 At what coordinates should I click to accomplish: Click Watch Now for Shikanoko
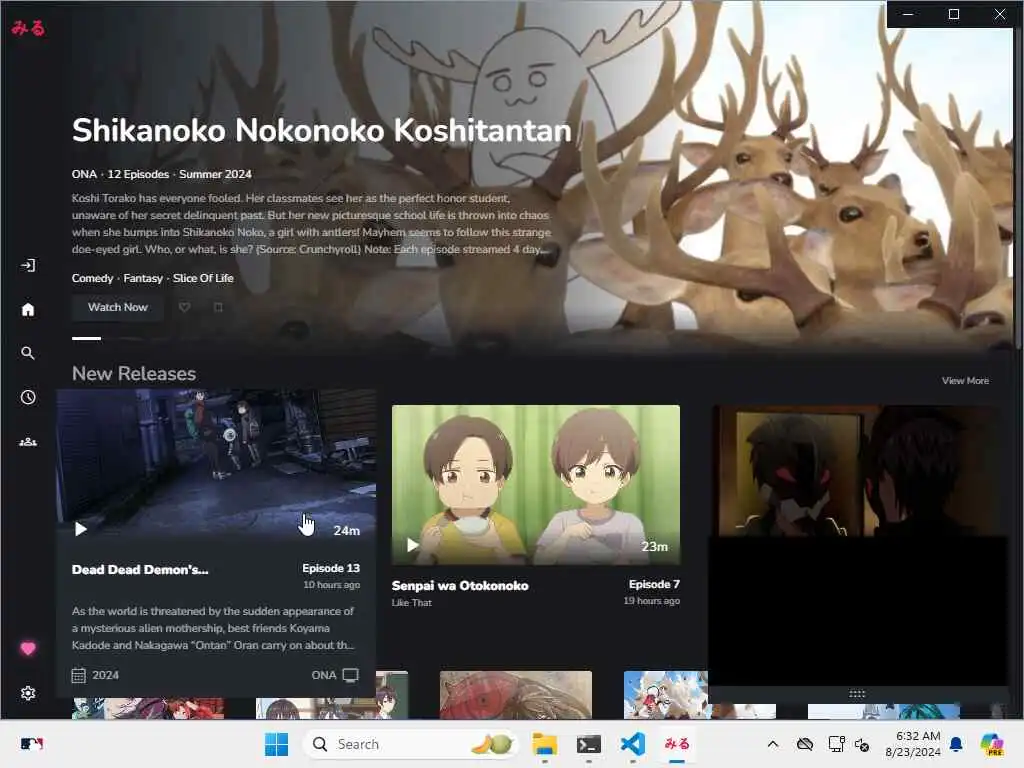pos(118,307)
